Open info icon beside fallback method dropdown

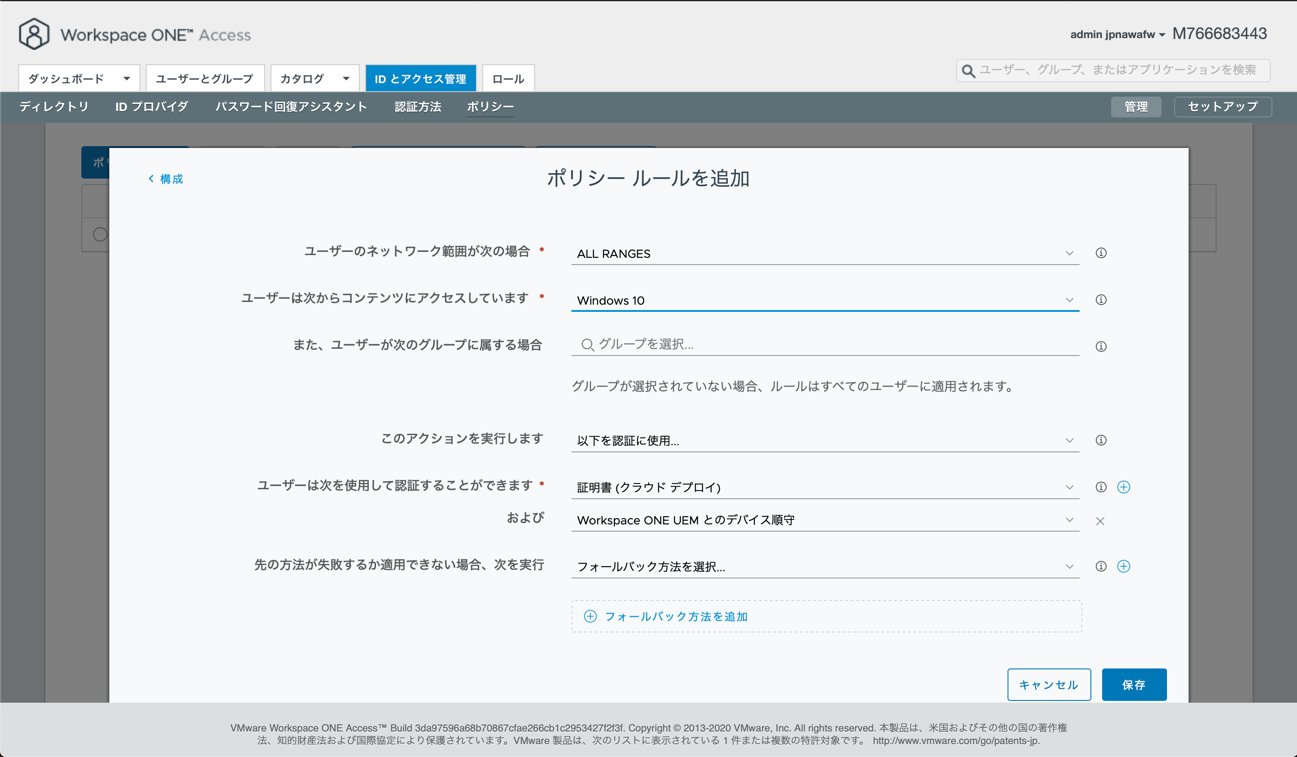pos(1101,566)
